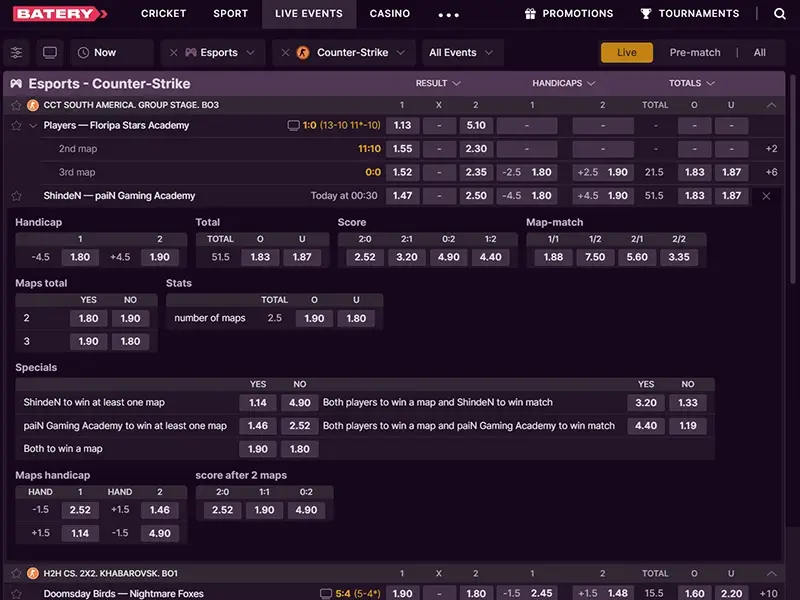Favorite the CCT South America tournament star
The image size is (800, 600).
(16, 105)
